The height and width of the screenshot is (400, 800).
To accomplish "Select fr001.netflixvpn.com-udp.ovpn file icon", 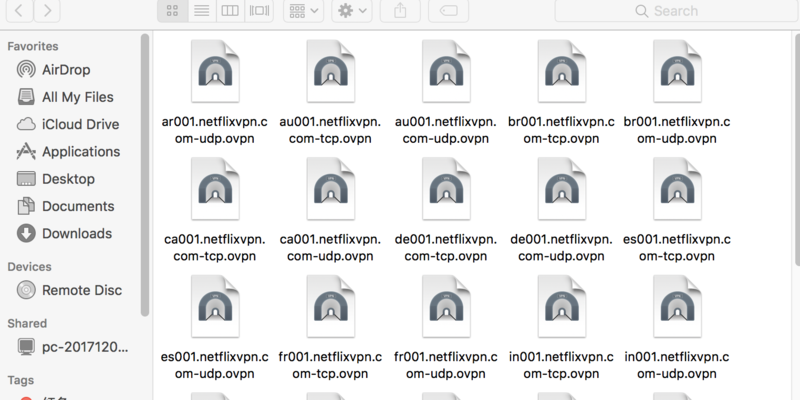I will pyautogui.click(x=446, y=307).
